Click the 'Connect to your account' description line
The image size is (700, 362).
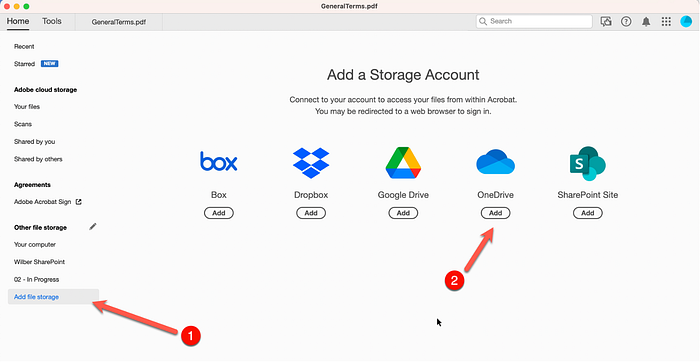point(403,100)
